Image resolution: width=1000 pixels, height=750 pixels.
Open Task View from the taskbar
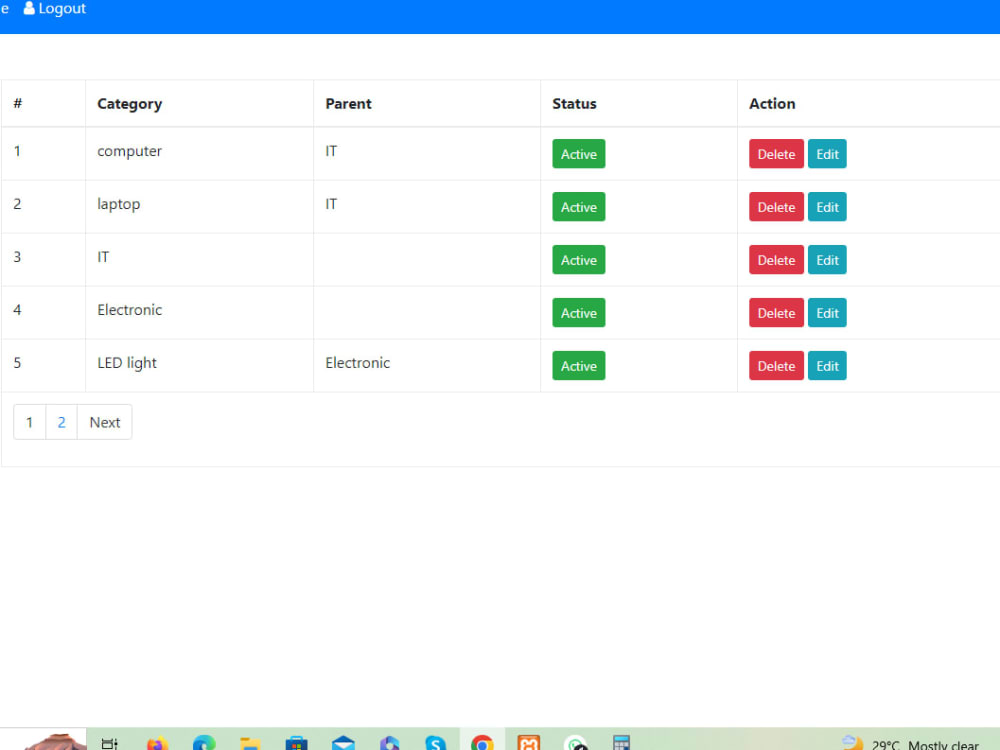[x=110, y=743]
